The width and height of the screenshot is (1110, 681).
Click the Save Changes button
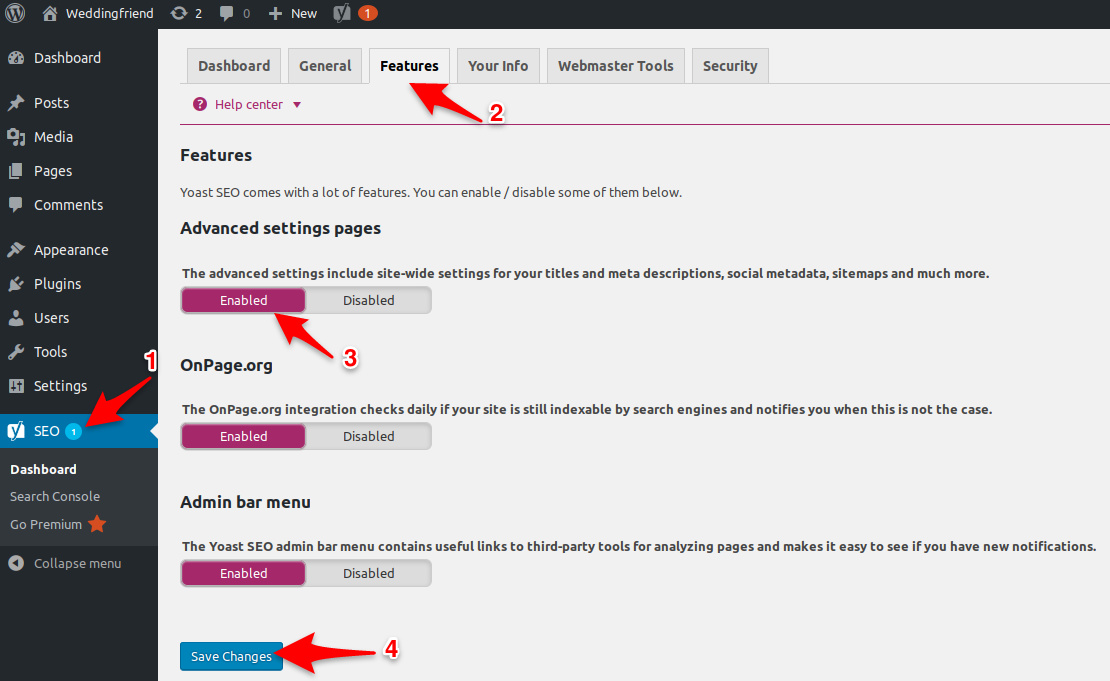[x=231, y=656]
